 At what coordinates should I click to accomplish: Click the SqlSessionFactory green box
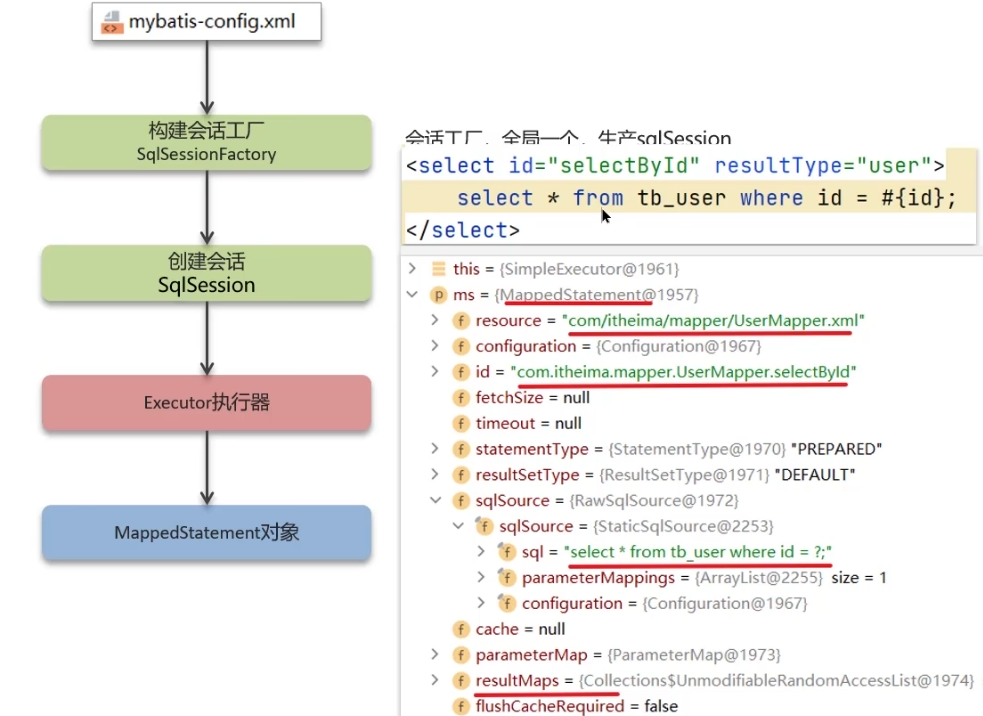pos(206,142)
